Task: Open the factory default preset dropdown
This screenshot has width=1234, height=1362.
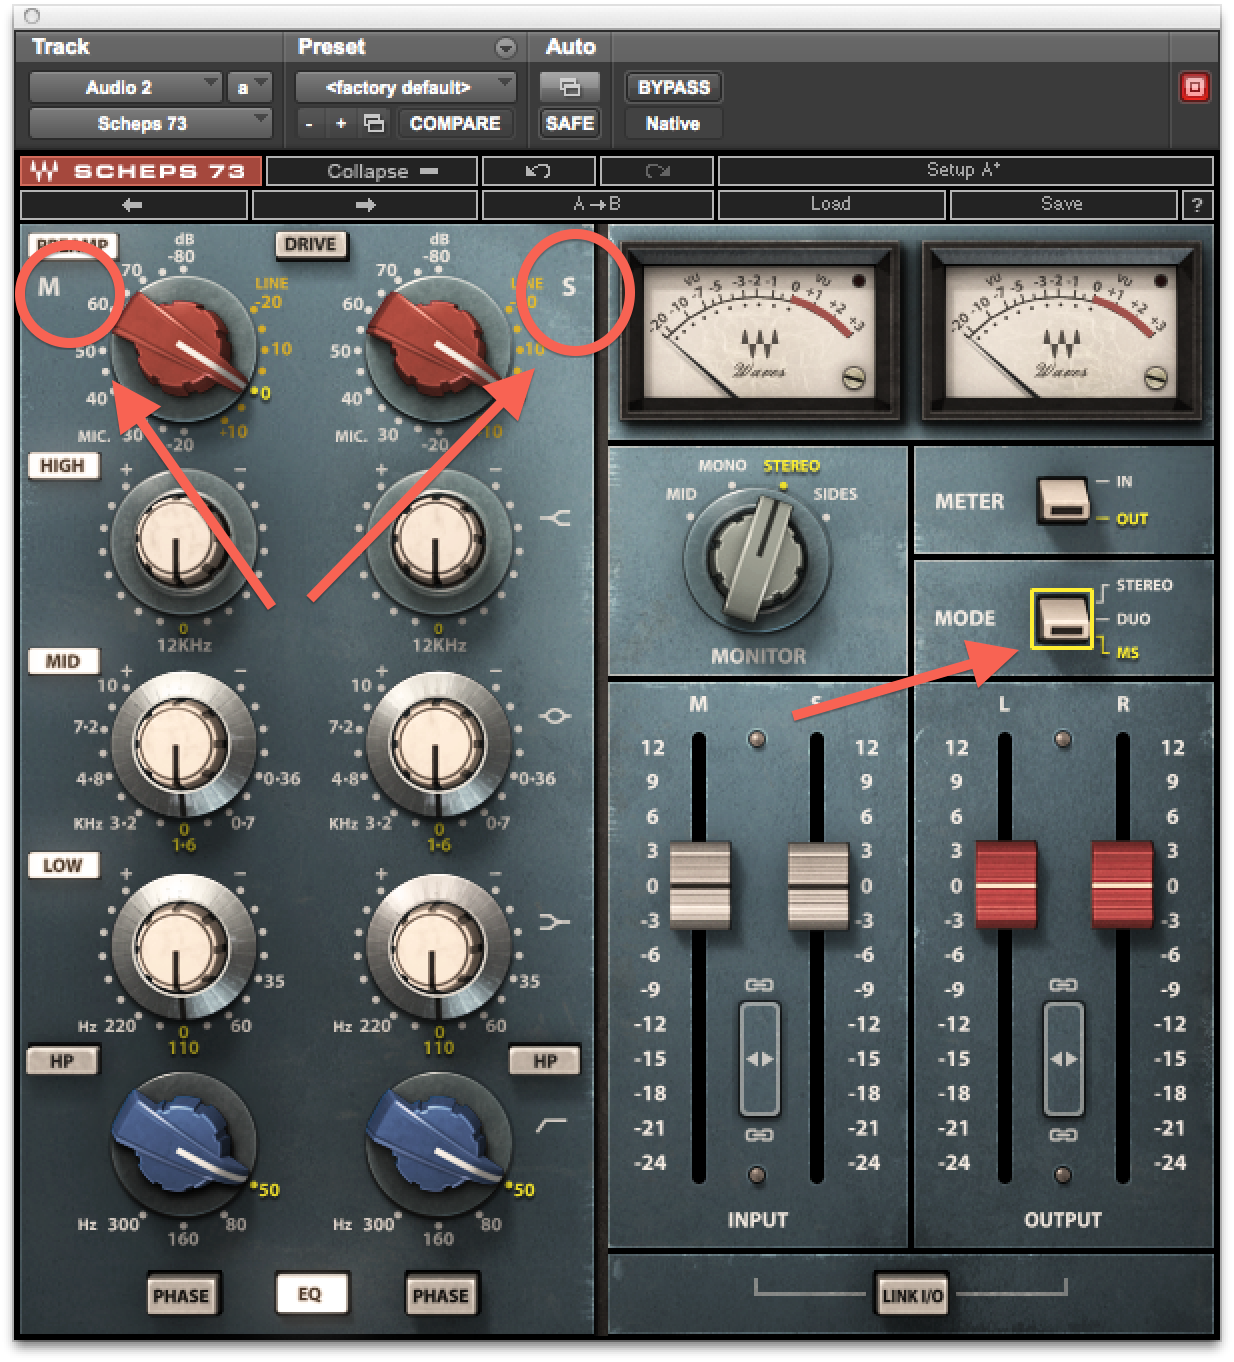Action: (406, 87)
